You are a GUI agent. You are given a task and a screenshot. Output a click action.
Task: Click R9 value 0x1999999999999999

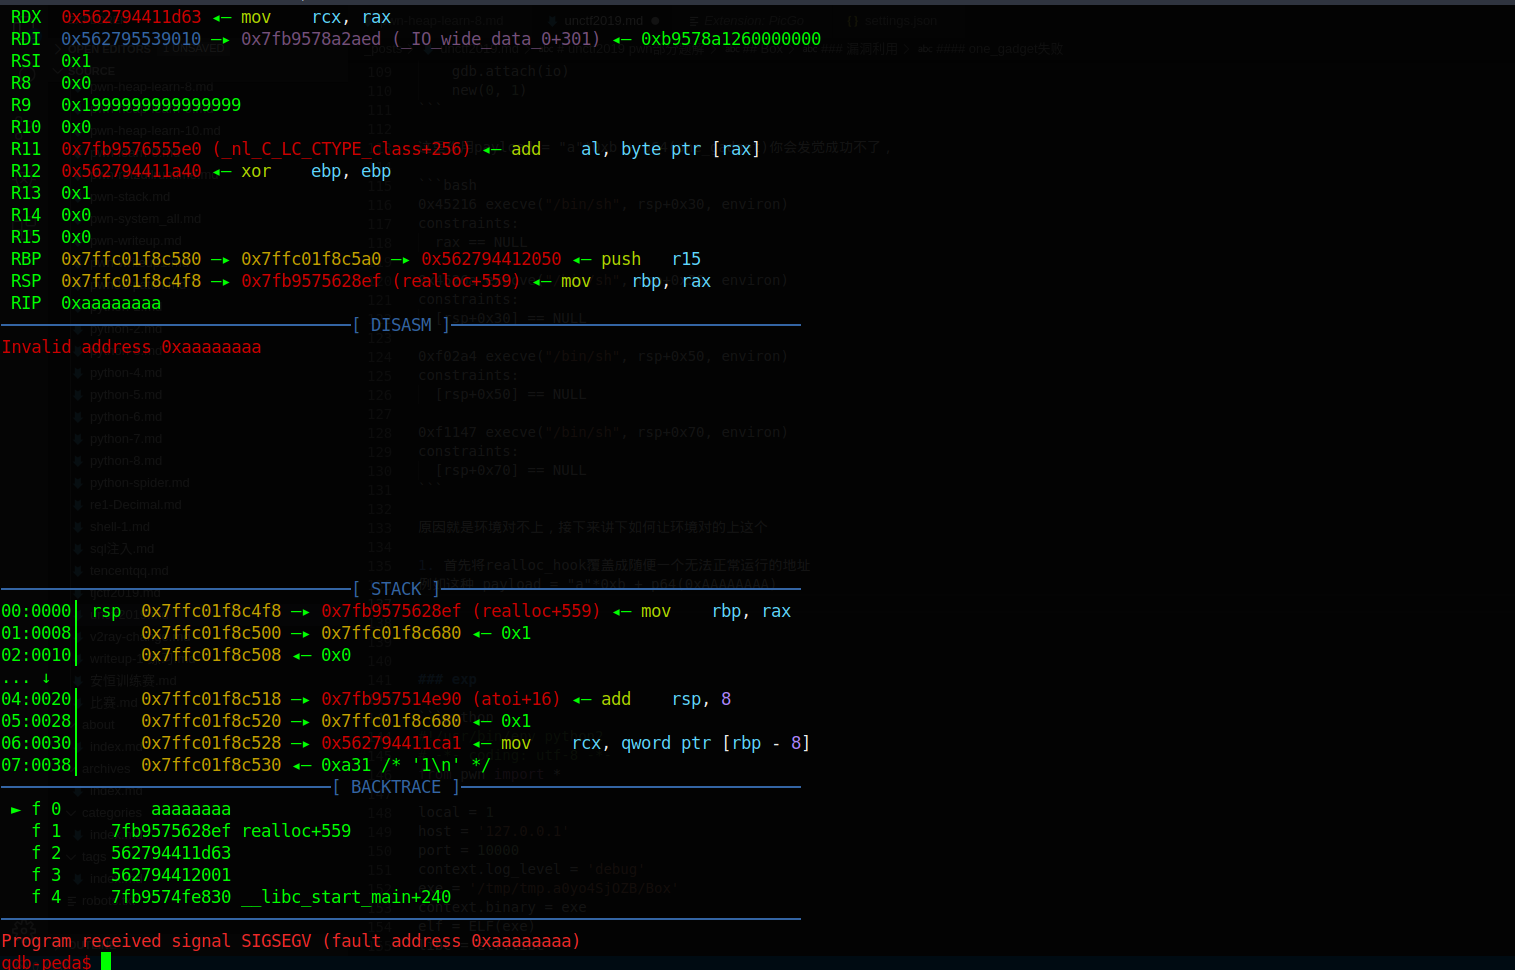click(151, 105)
